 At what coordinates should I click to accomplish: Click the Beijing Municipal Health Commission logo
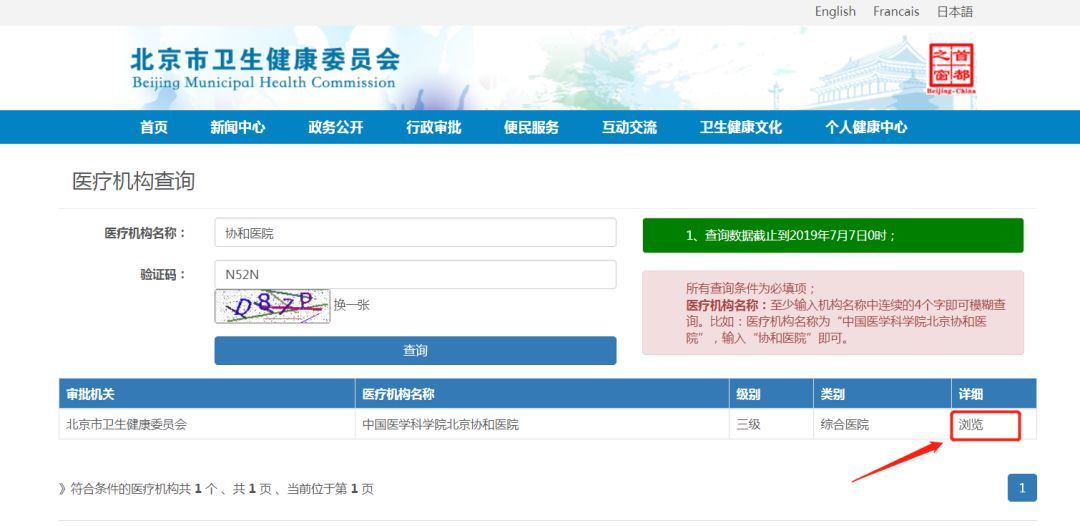(x=265, y=68)
